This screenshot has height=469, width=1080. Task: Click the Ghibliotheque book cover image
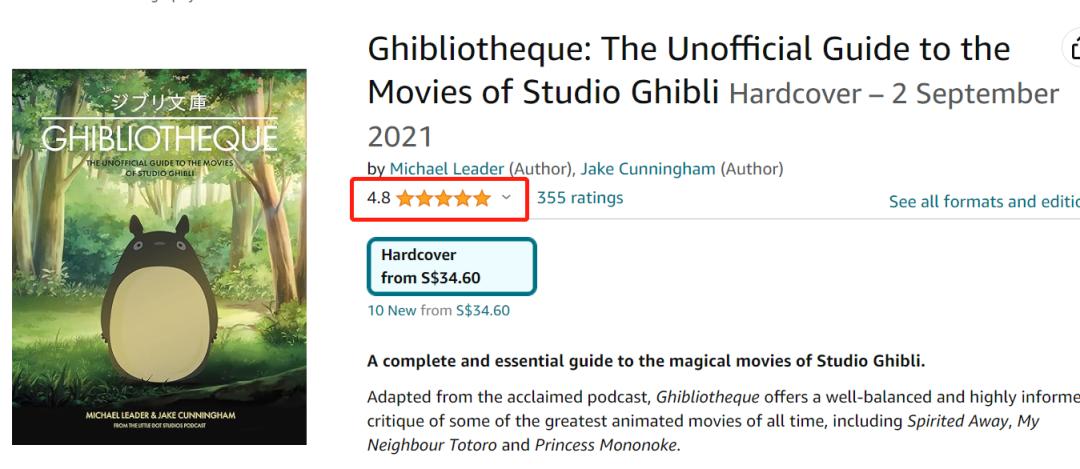tap(160, 257)
